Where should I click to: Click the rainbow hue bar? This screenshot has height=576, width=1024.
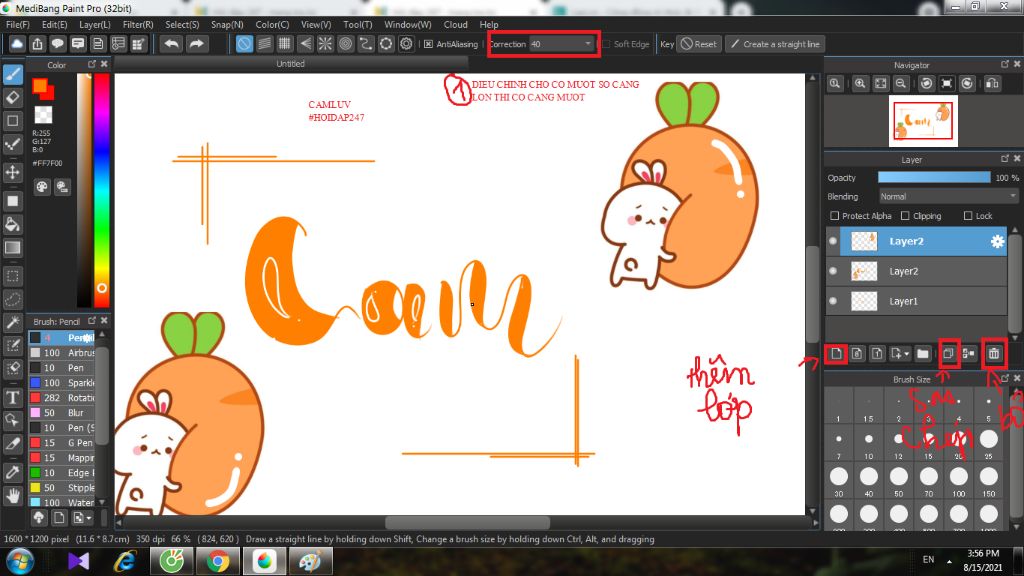coord(101,189)
